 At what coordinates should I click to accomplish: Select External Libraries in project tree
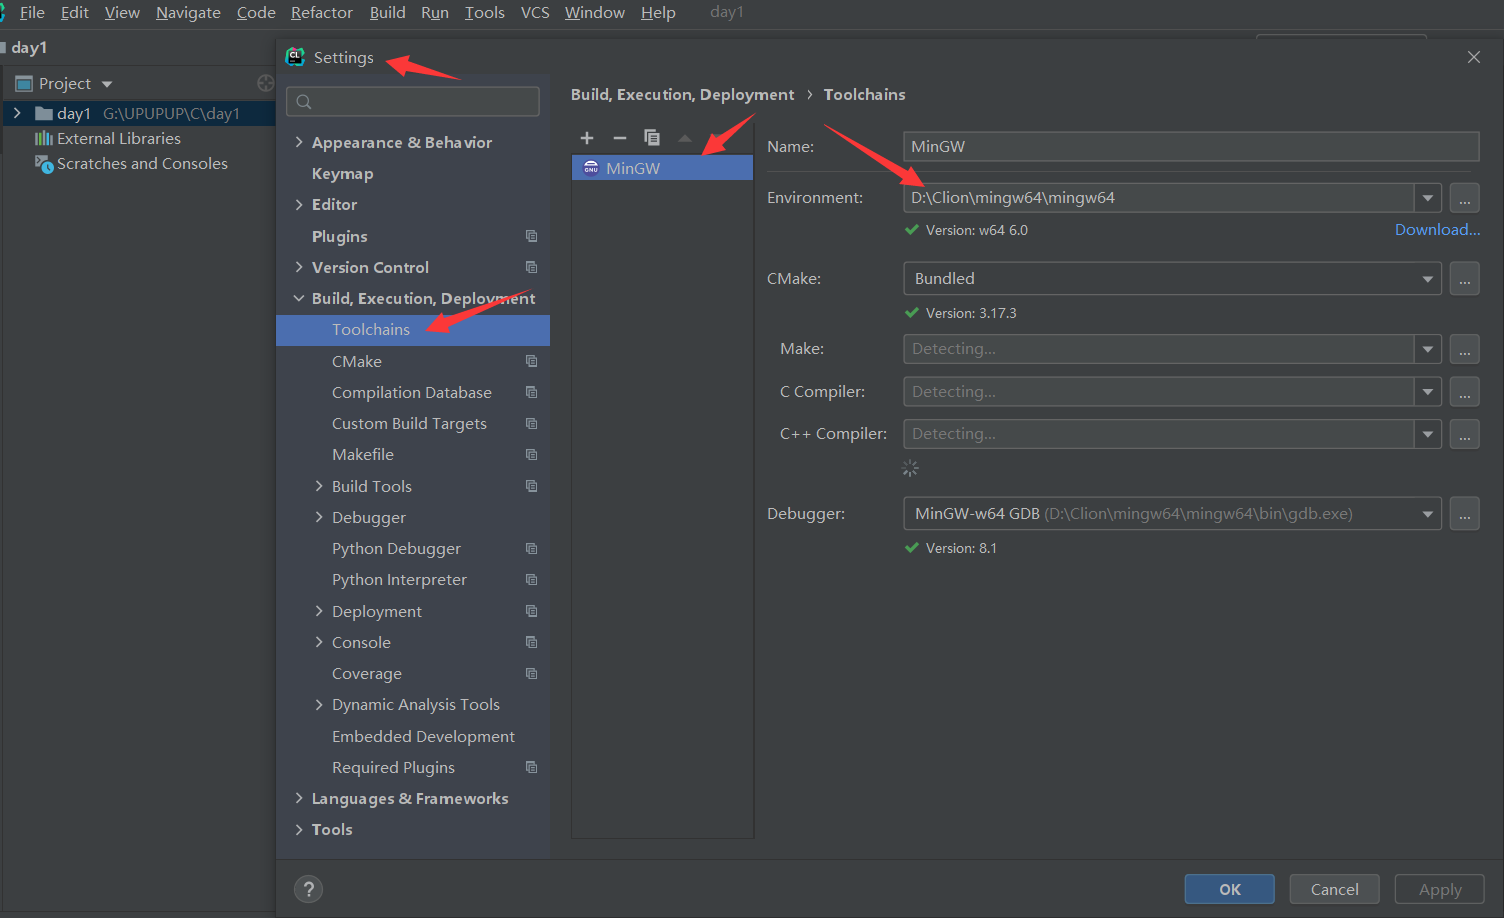point(119,138)
